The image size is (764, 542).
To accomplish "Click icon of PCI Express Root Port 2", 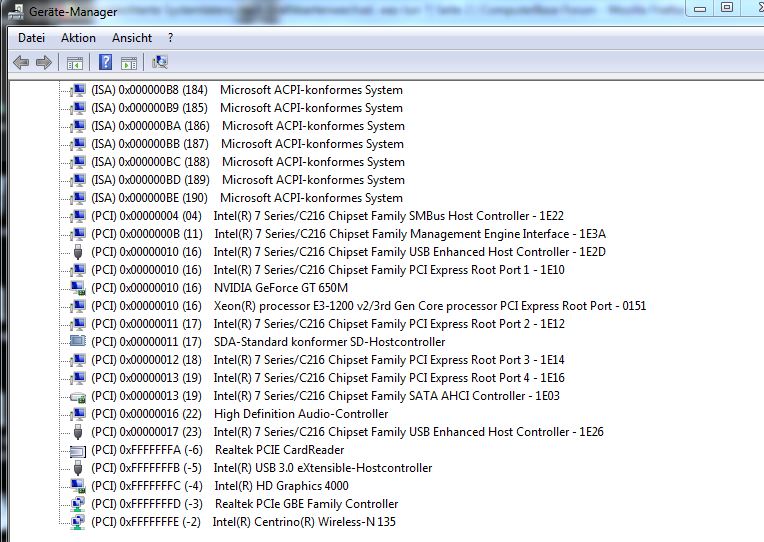I will pyautogui.click(x=78, y=324).
